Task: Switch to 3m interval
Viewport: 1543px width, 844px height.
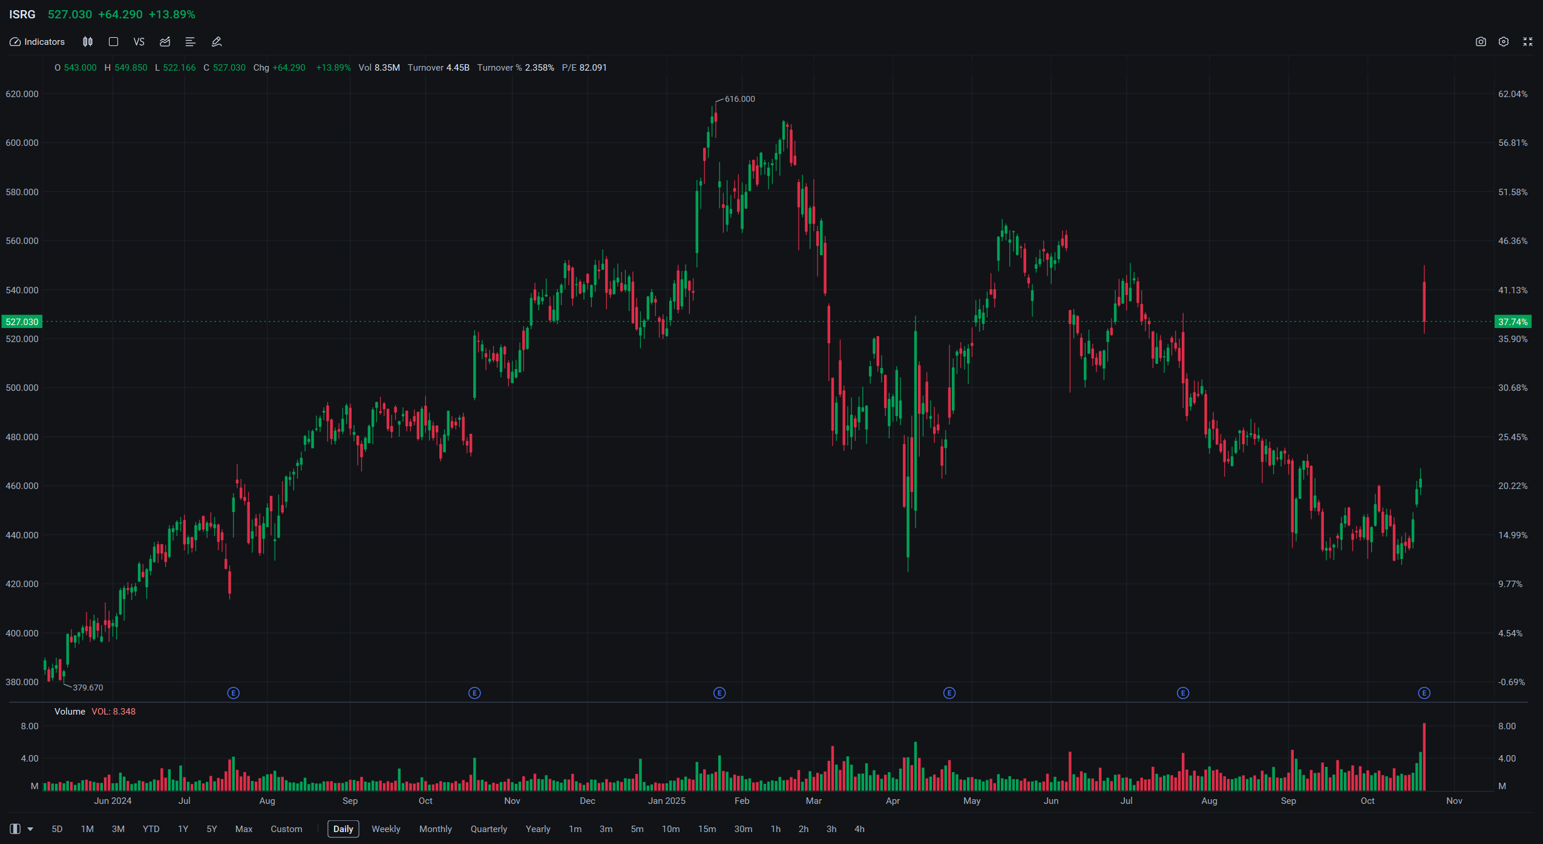Action: [x=606, y=829]
